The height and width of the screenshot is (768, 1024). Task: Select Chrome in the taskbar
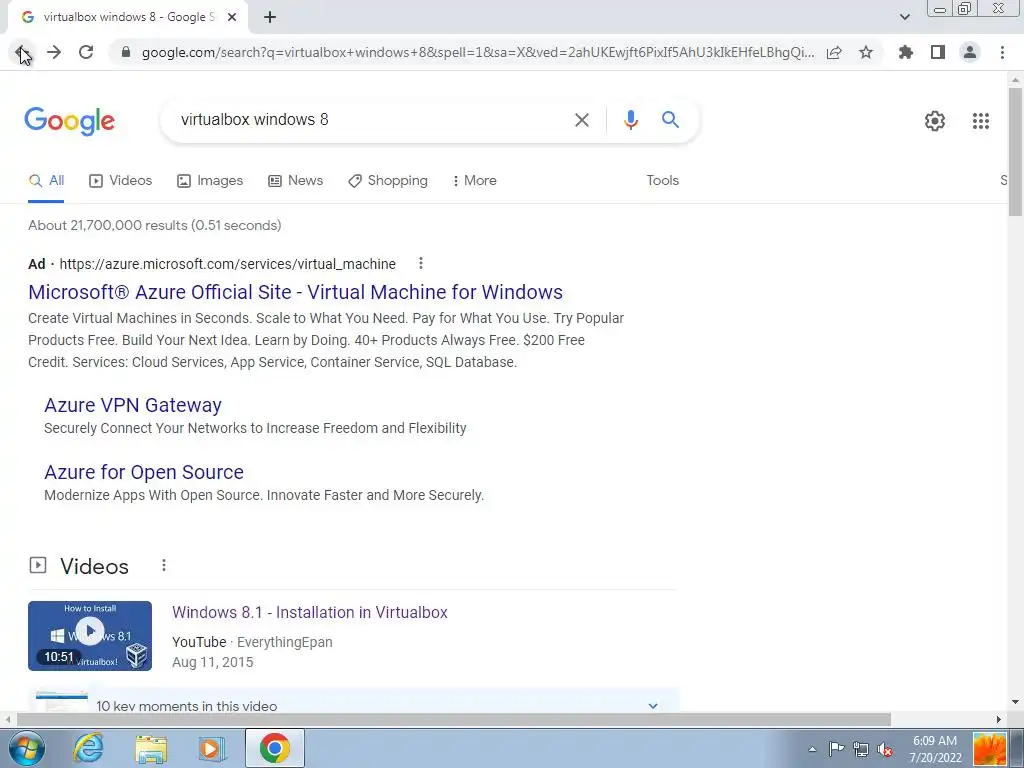(275, 748)
